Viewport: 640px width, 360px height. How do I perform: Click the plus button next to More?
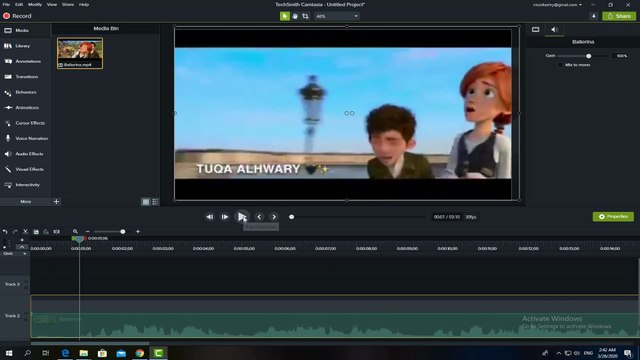[x=56, y=202]
